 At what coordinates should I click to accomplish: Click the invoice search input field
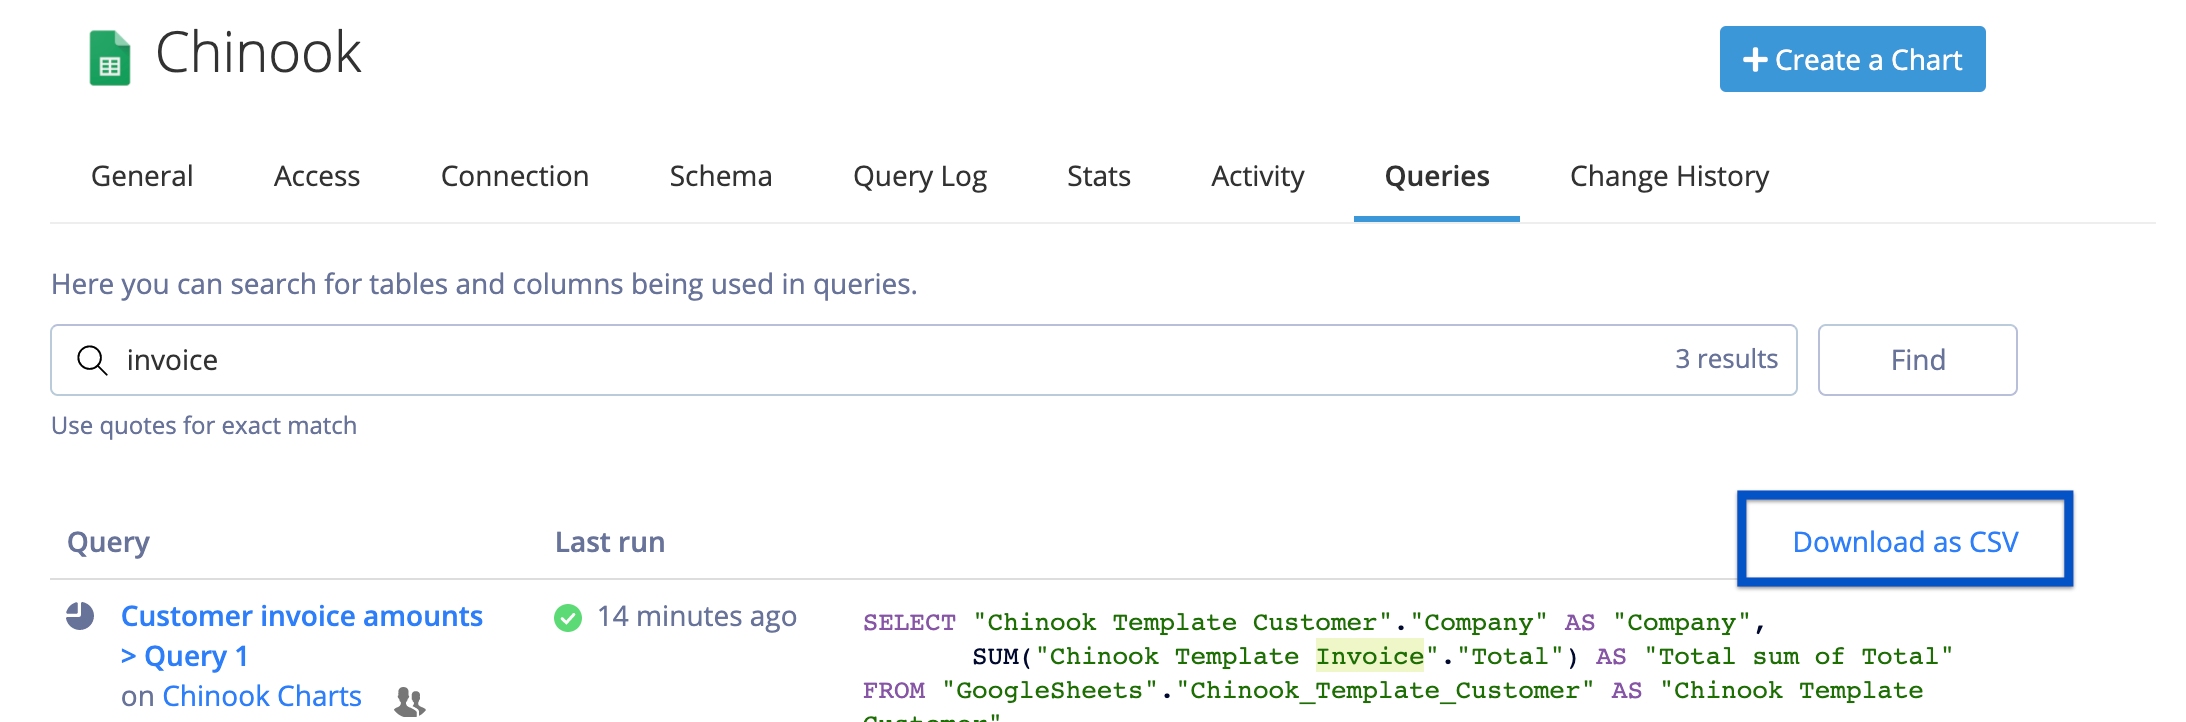(x=923, y=360)
